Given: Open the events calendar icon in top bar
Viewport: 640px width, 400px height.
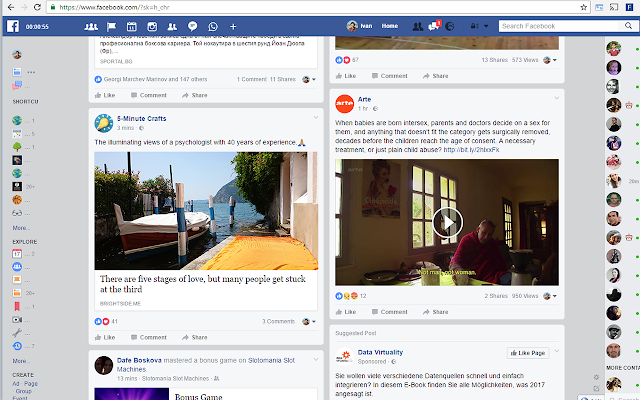Looking at the screenshot, I should pos(131,27).
